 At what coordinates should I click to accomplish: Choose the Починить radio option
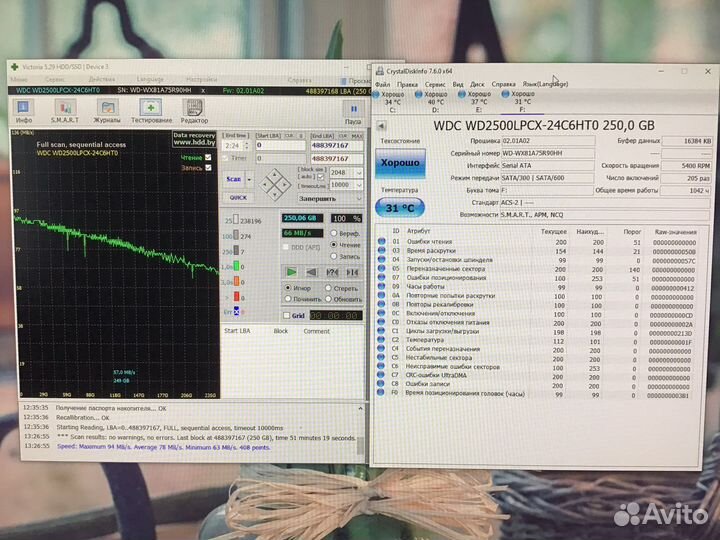(288, 299)
